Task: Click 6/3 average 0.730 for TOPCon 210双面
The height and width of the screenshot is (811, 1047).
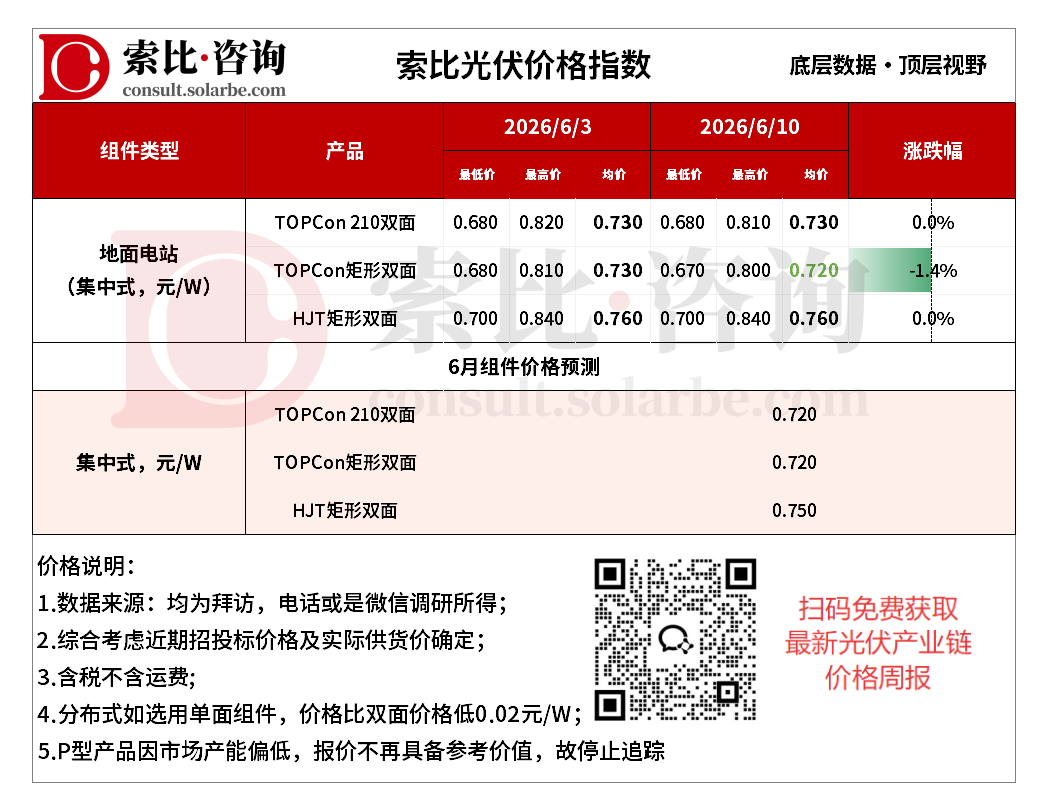Action: pyautogui.click(x=618, y=222)
